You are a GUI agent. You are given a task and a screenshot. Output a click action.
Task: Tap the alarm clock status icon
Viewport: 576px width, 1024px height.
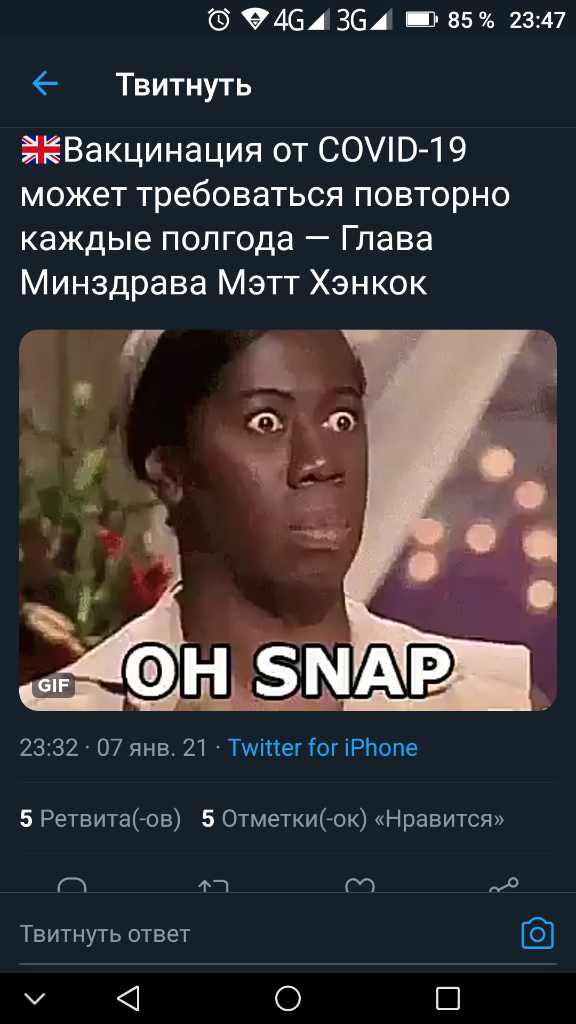pyautogui.click(x=219, y=20)
